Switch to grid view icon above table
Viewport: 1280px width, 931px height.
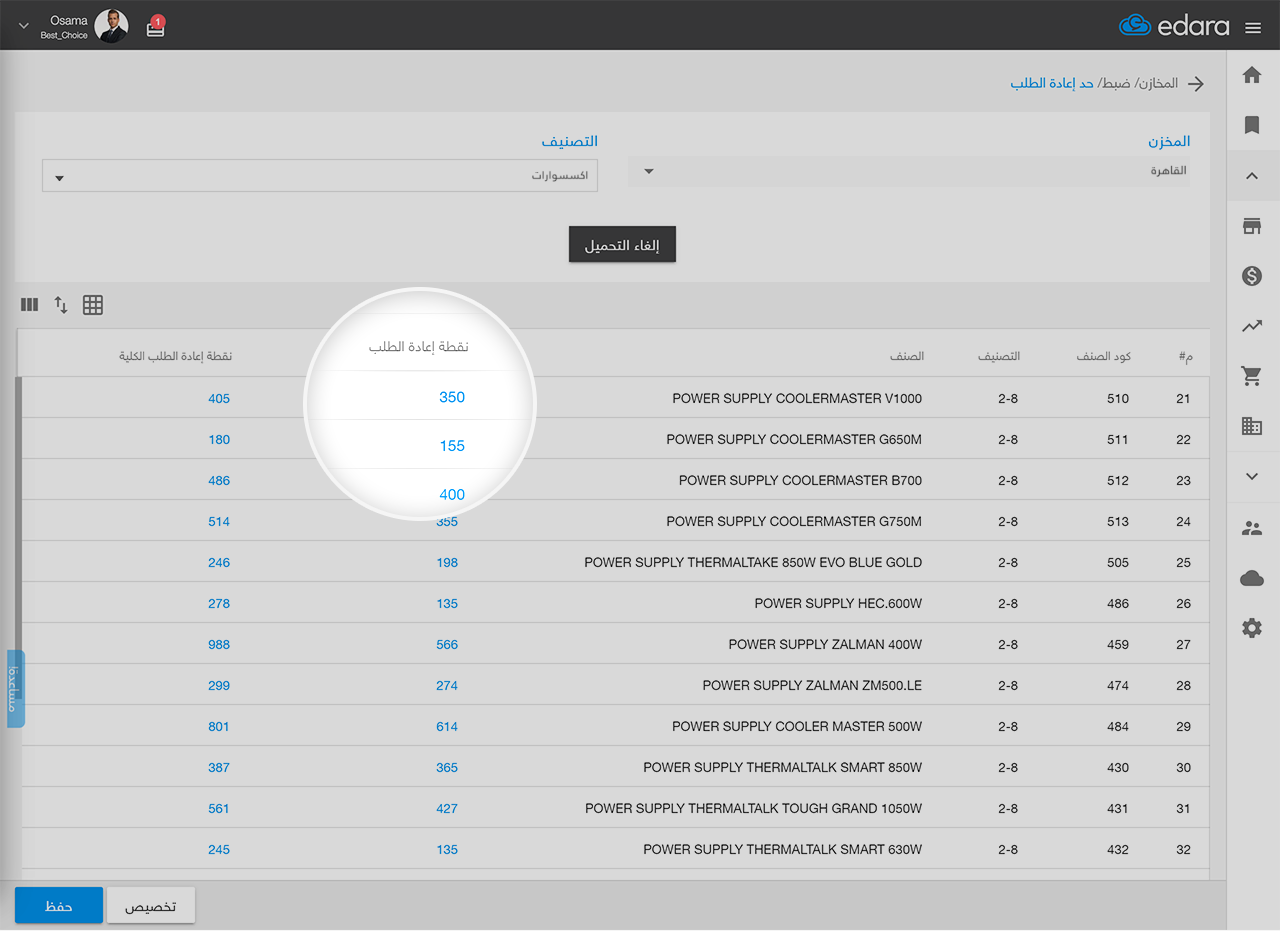tap(93, 305)
